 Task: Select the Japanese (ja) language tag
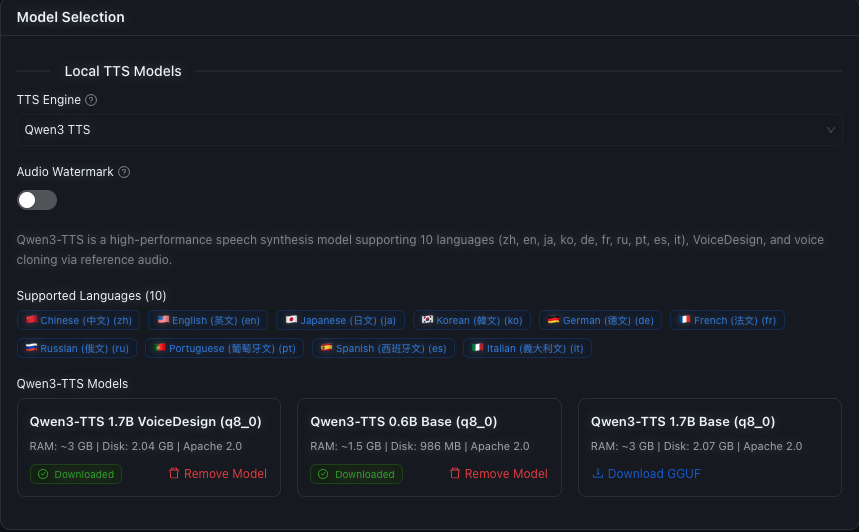click(x=340, y=320)
